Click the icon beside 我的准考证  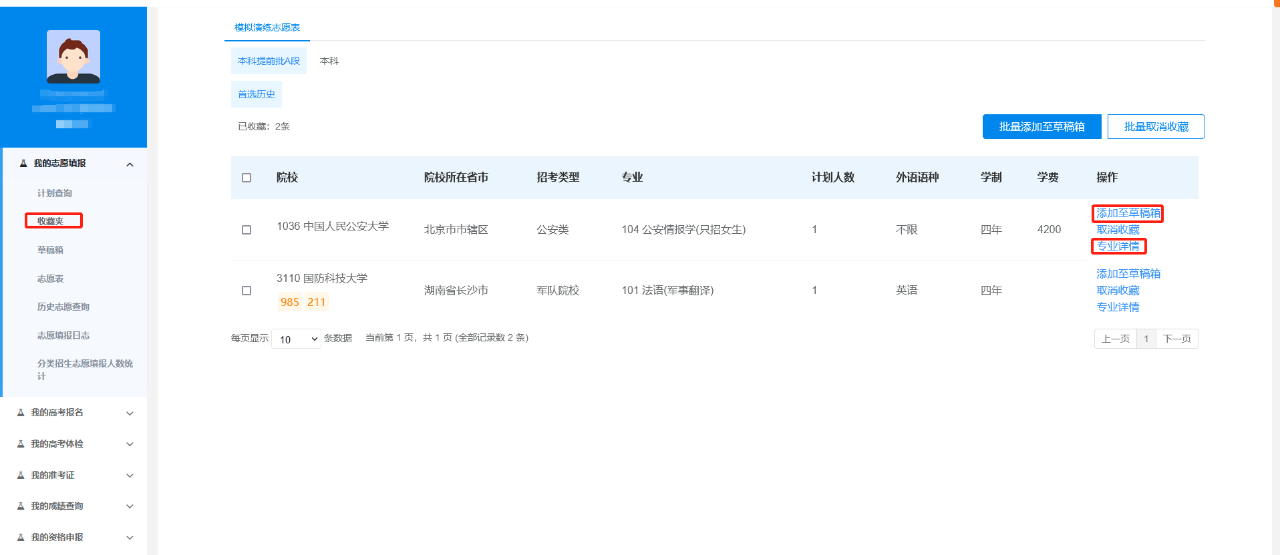(22, 475)
